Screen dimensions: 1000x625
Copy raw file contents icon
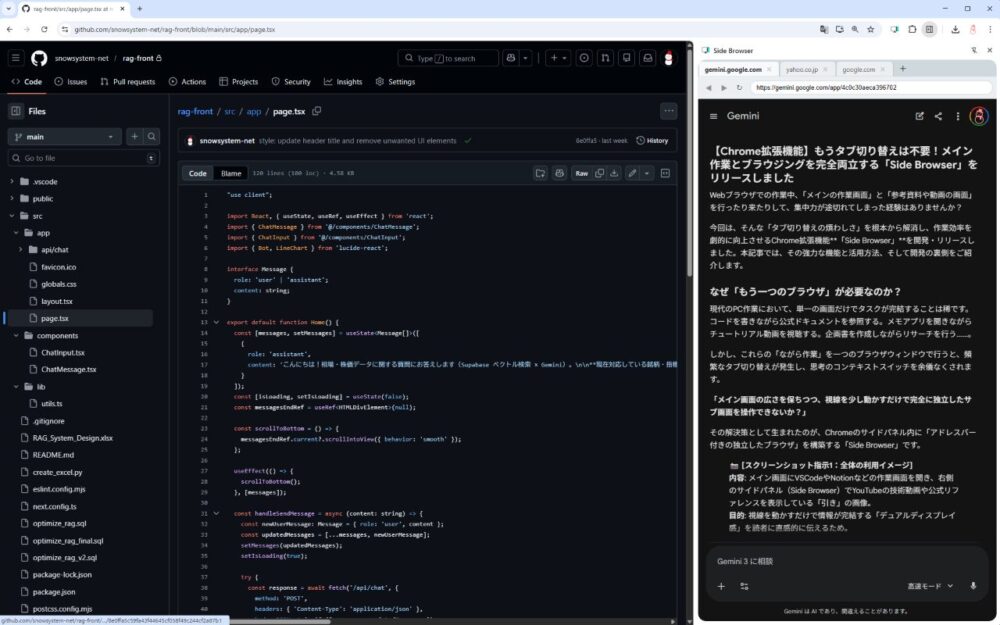(x=599, y=173)
